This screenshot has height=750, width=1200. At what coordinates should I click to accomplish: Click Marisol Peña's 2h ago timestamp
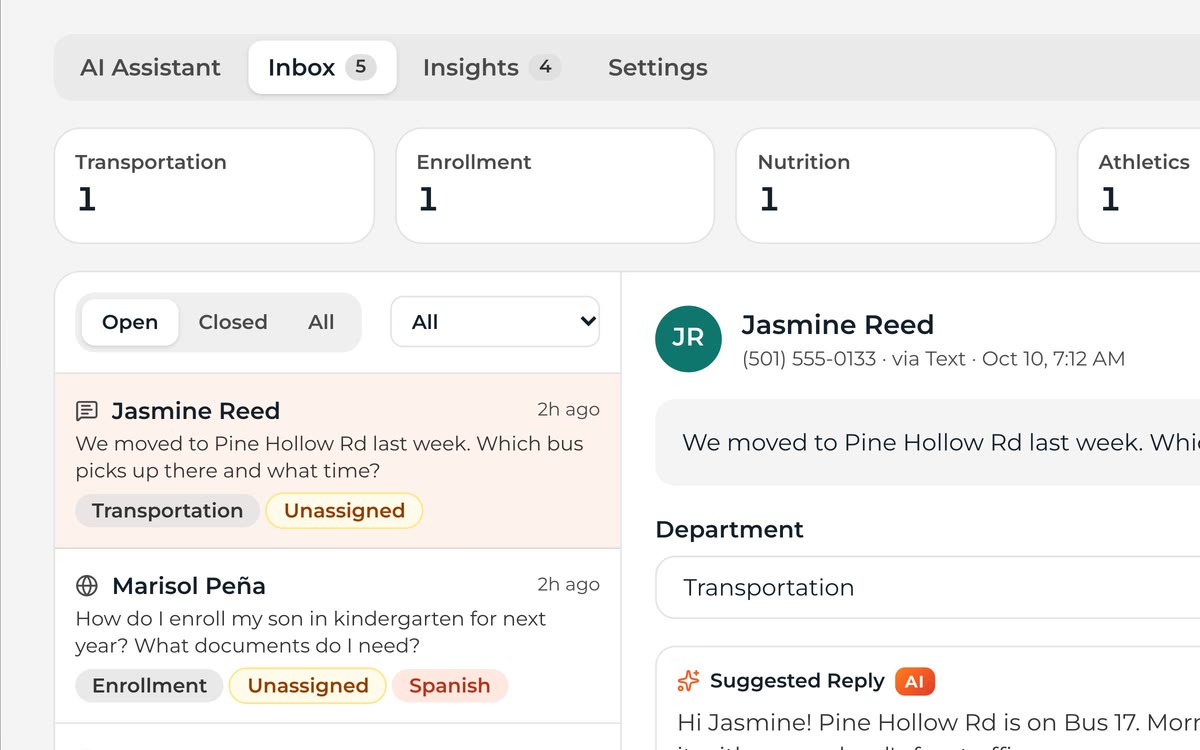(x=568, y=584)
